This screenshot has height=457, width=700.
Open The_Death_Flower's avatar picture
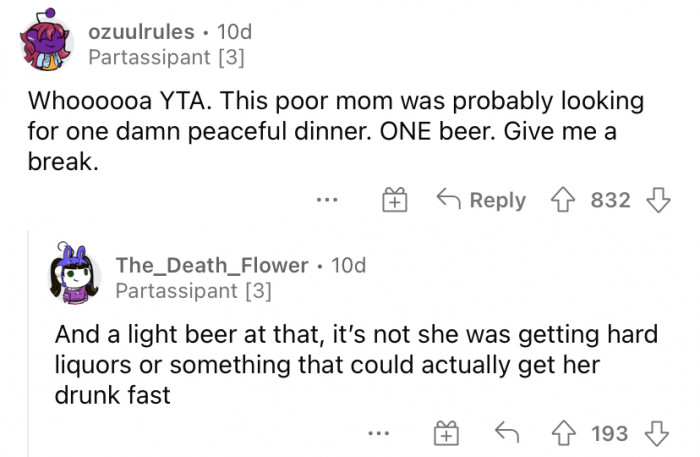click(x=75, y=274)
